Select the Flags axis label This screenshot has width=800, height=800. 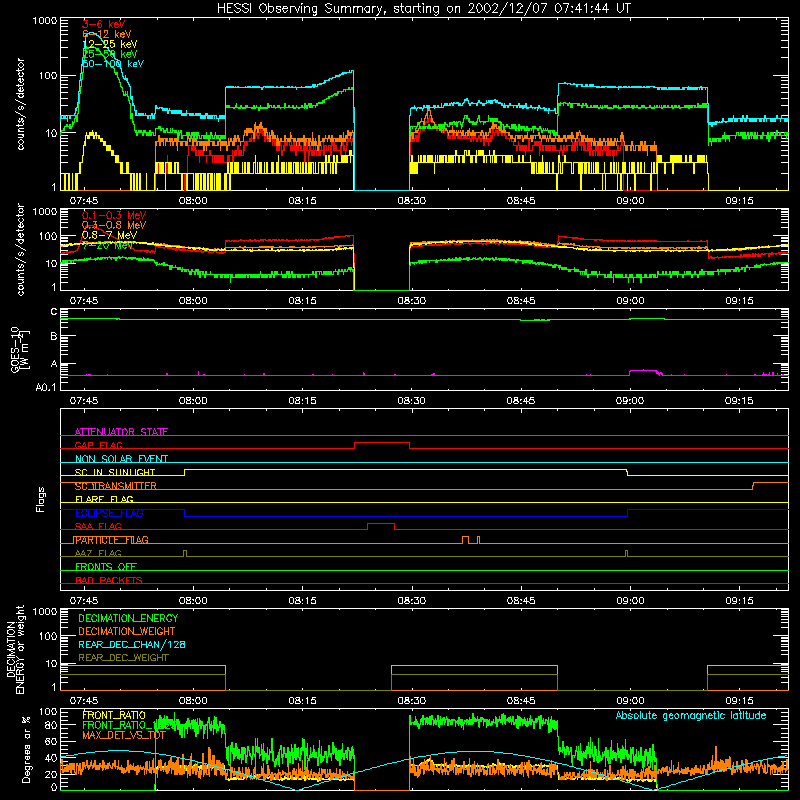click(41, 499)
